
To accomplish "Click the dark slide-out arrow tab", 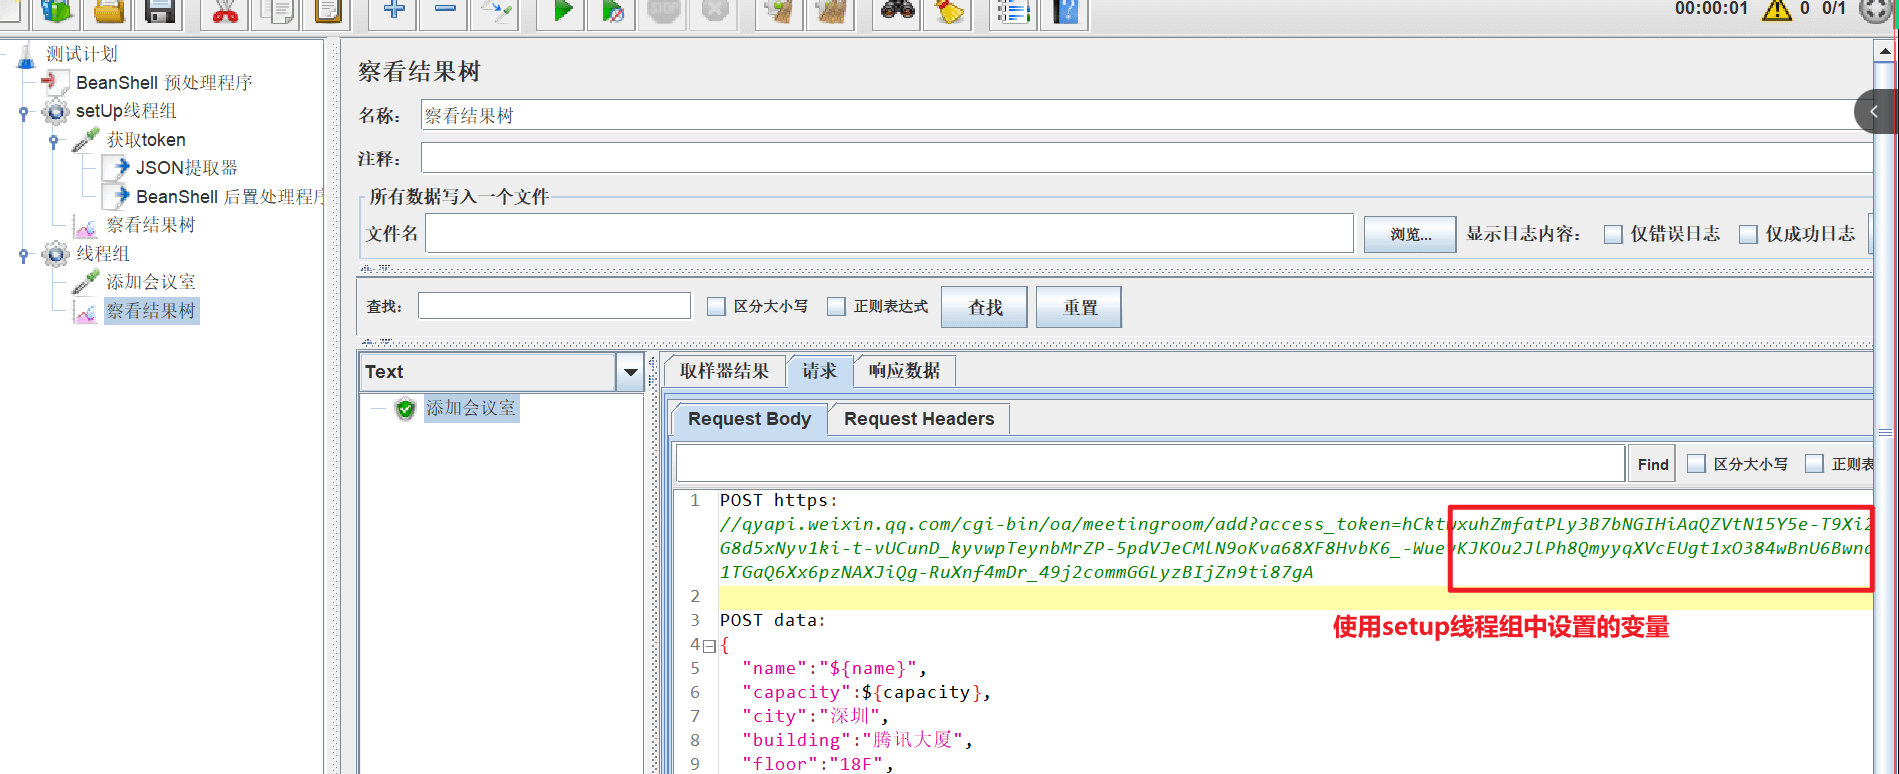I will (x=1876, y=111).
